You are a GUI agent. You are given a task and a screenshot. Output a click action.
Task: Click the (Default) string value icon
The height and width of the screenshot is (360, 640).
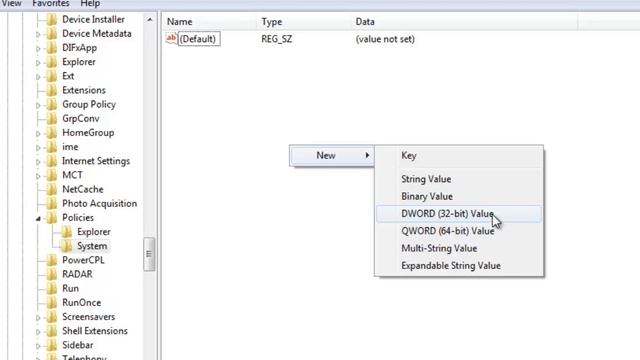point(171,39)
